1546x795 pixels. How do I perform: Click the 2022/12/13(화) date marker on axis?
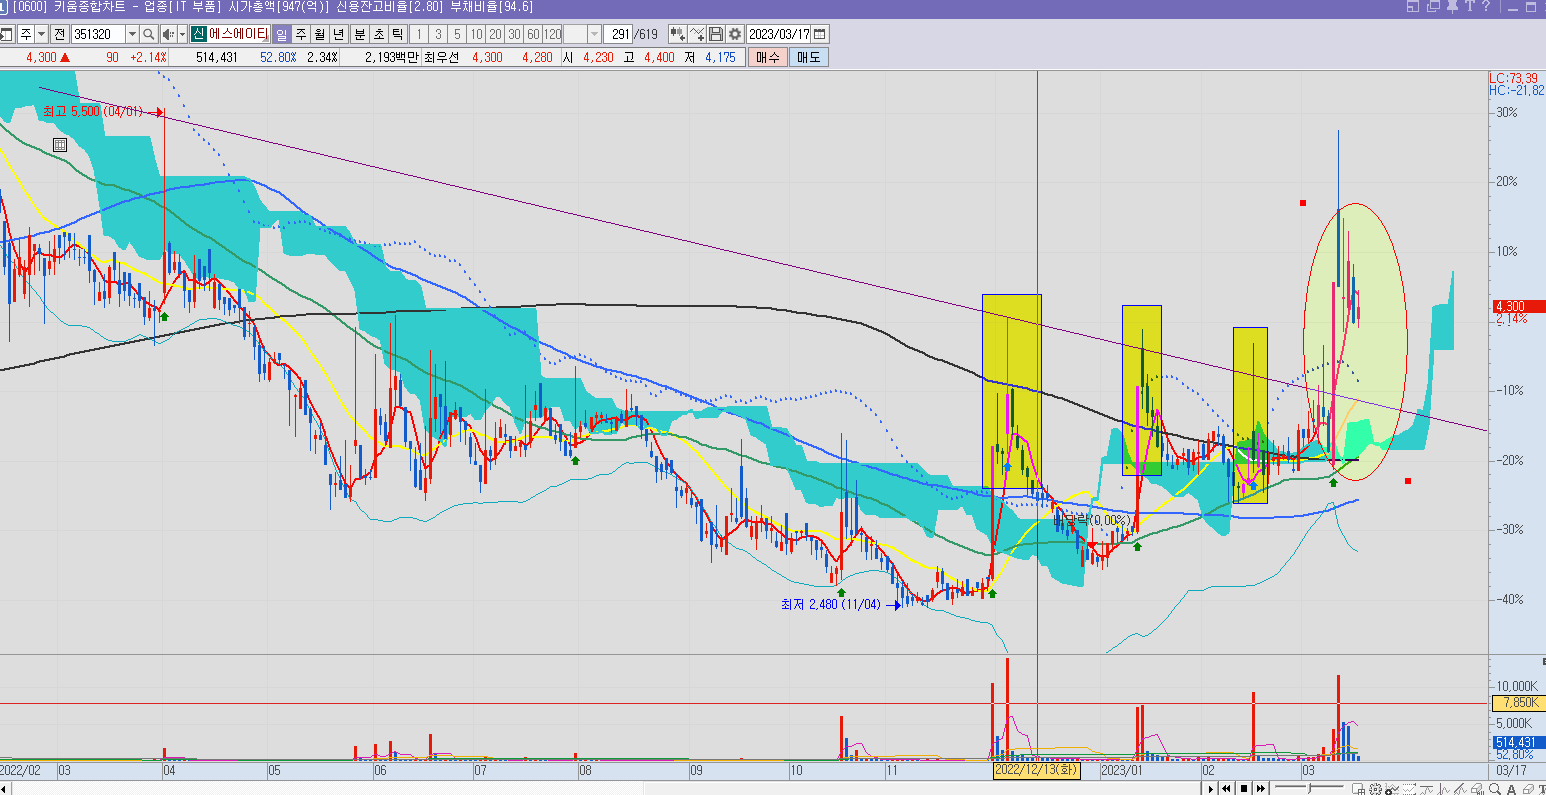(1036, 771)
